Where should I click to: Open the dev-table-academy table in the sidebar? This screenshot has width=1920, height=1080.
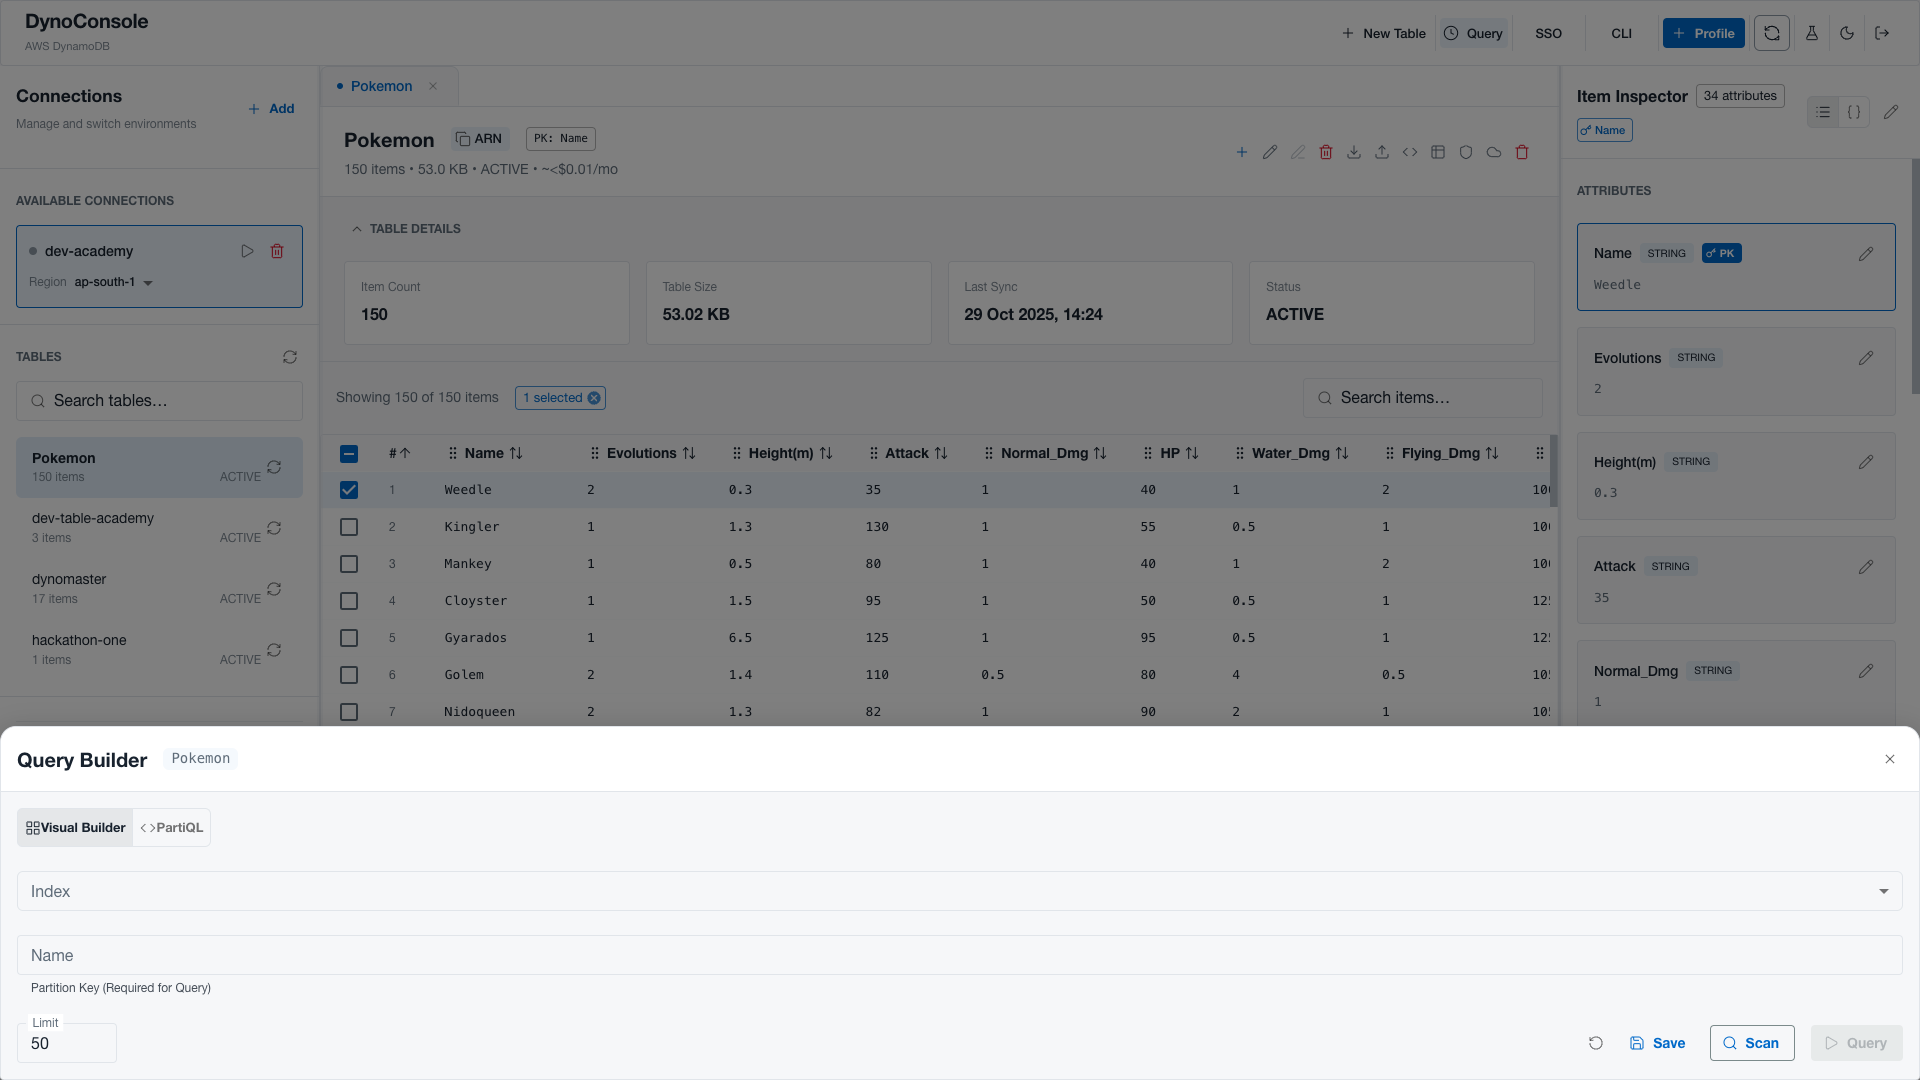point(159,528)
